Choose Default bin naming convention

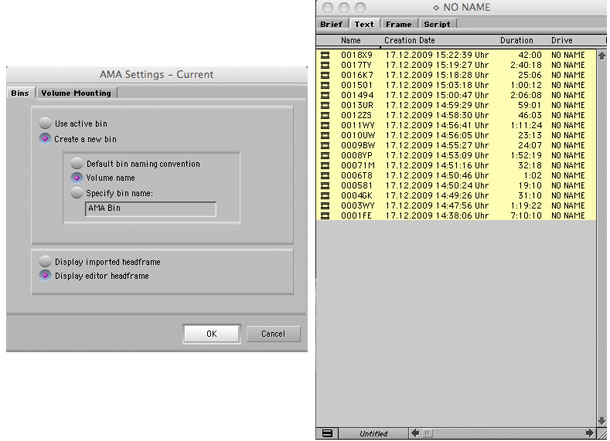click(77, 163)
